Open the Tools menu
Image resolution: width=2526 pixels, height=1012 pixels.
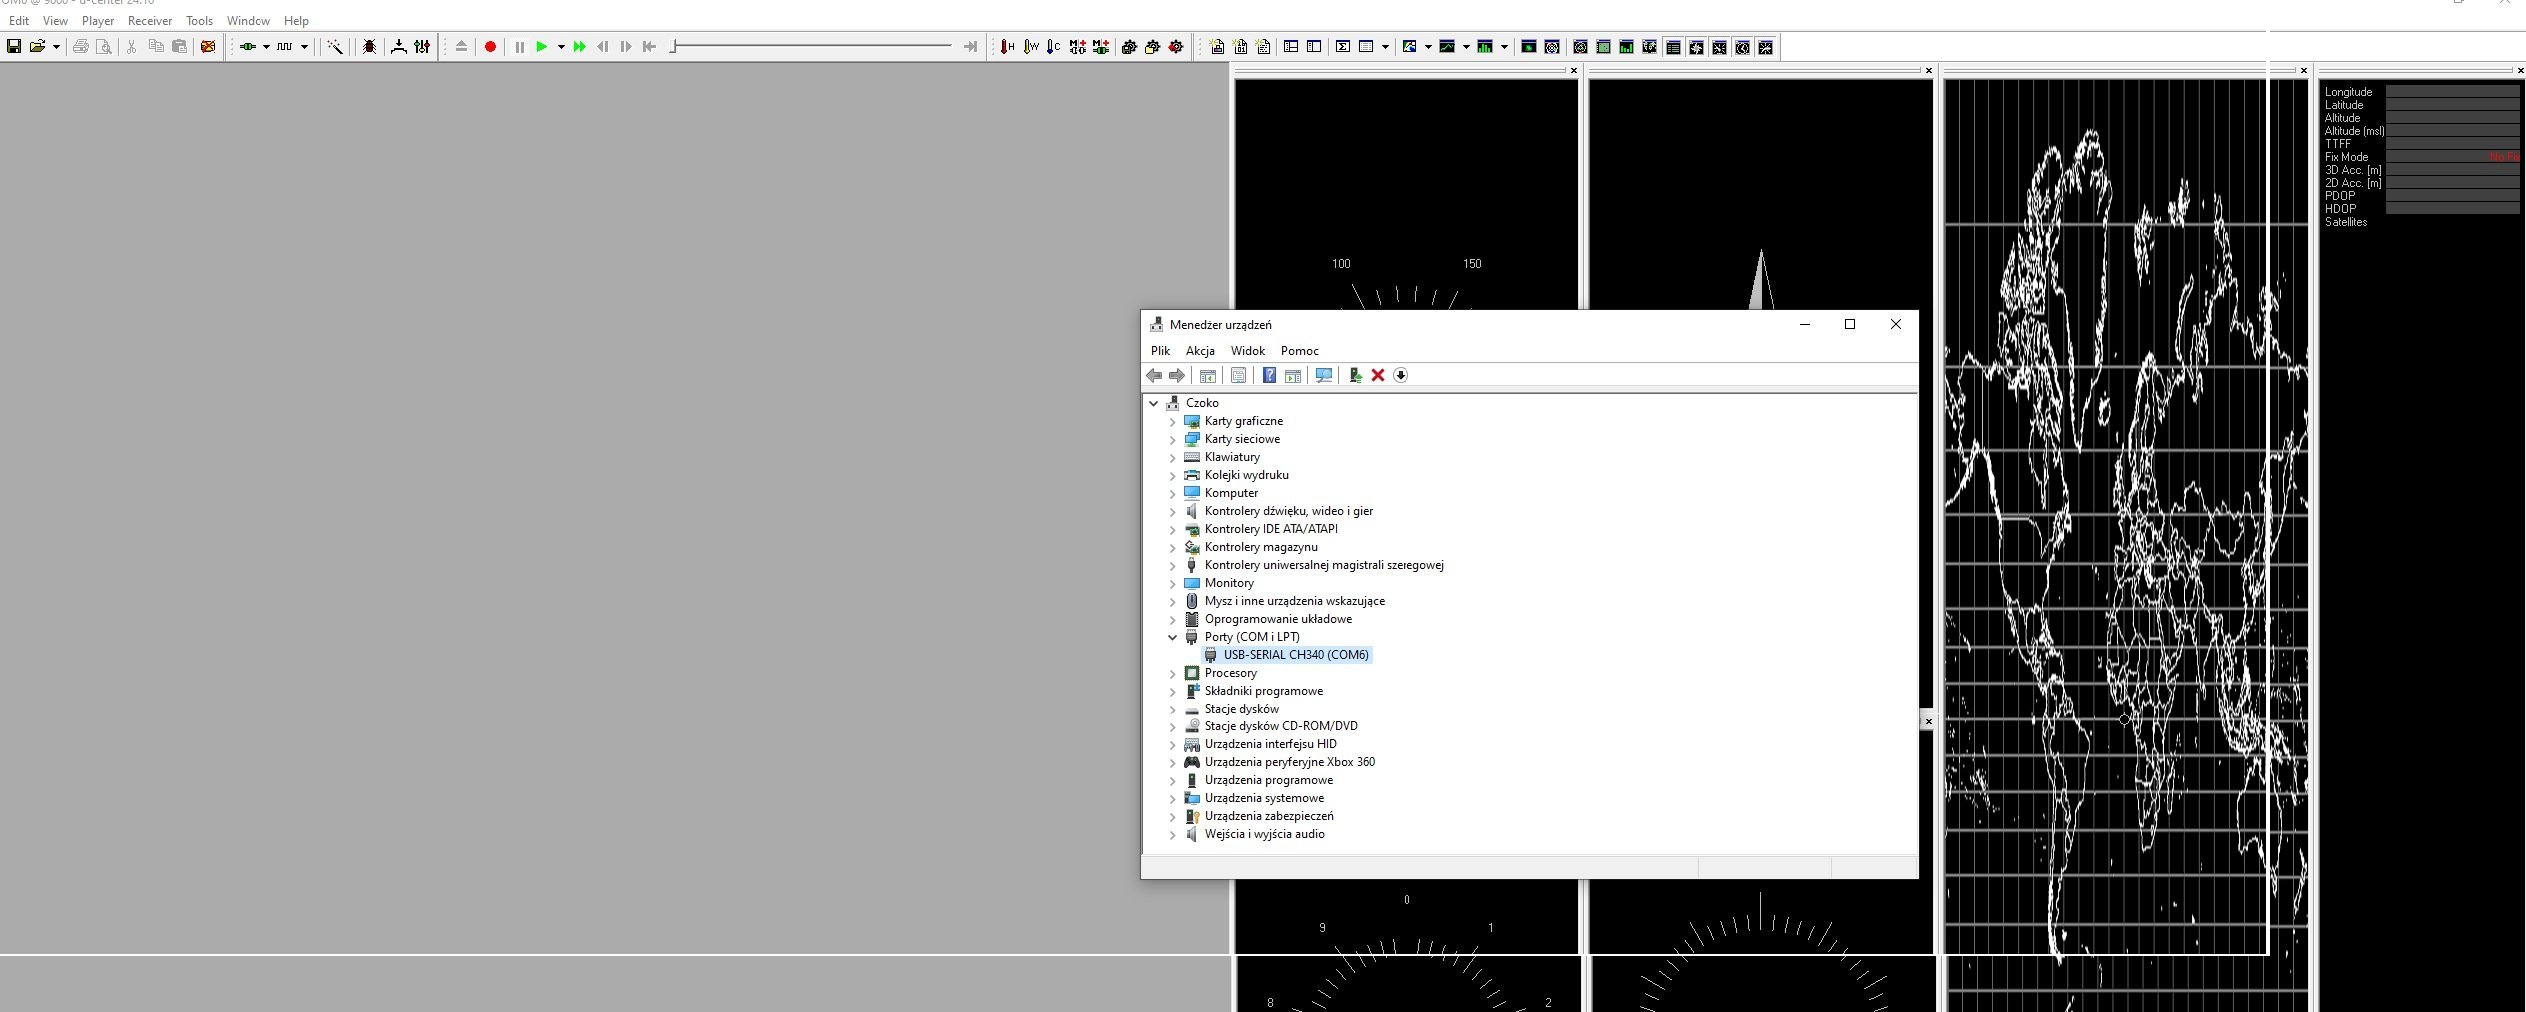(199, 20)
